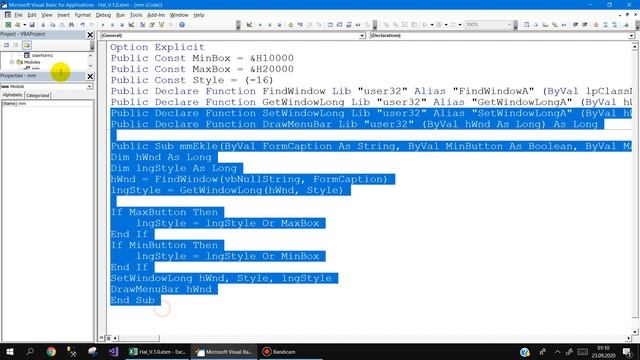The height and width of the screenshot is (360, 640).
Task: Open Project Explorer from the toolbar
Action: coord(142,25)
